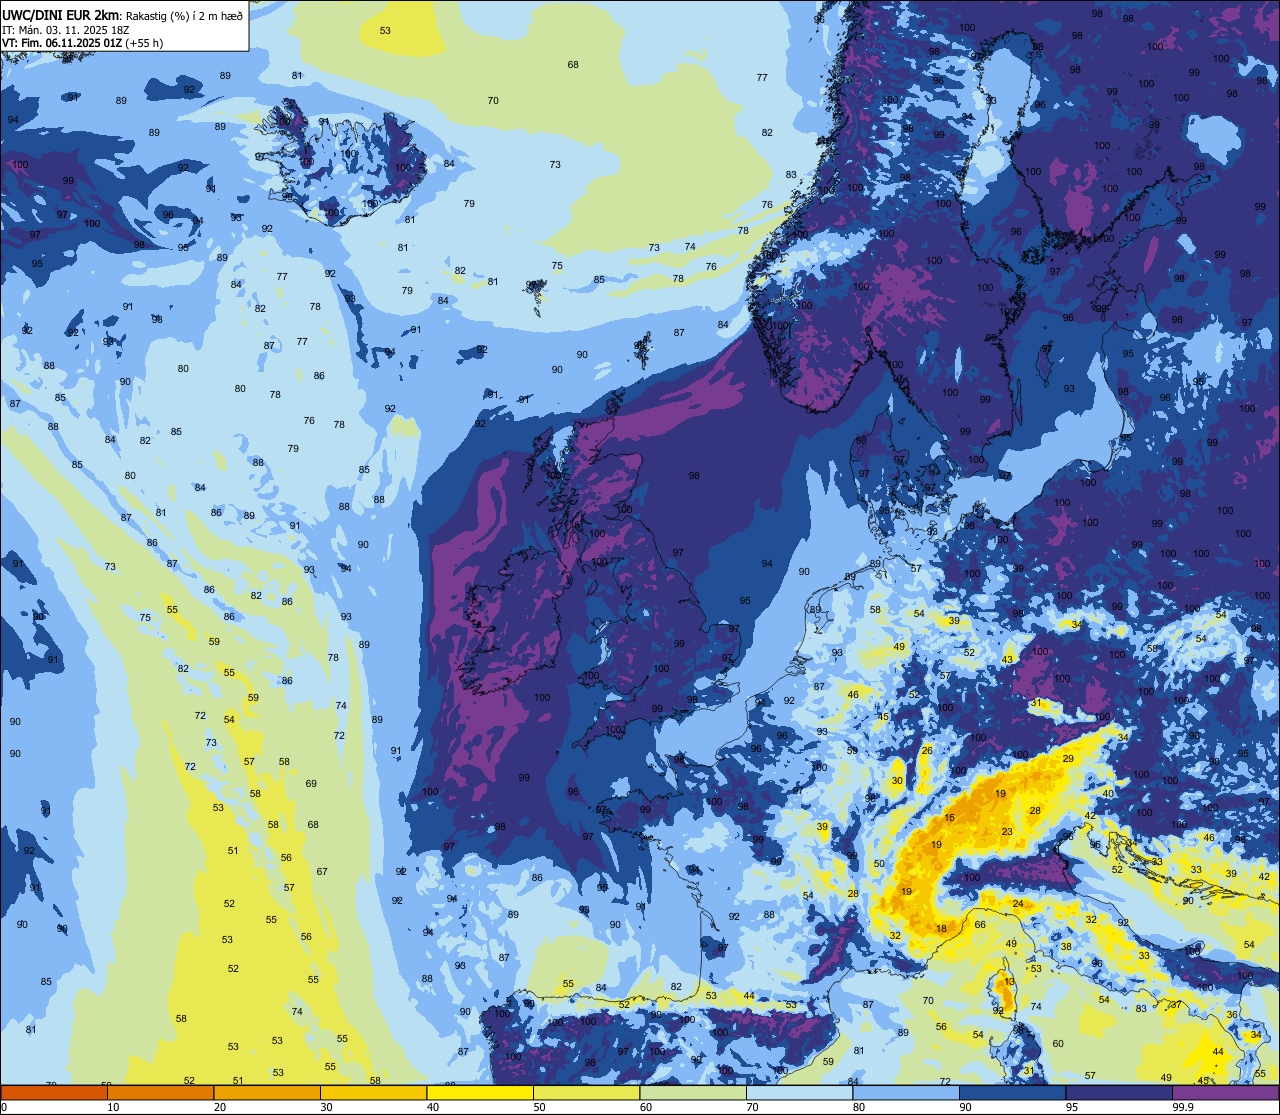Viewport: 1280px width, 1115px height.
Task: Click the humidity value '37' near the Italian coast
Action: (1176, 1005)
